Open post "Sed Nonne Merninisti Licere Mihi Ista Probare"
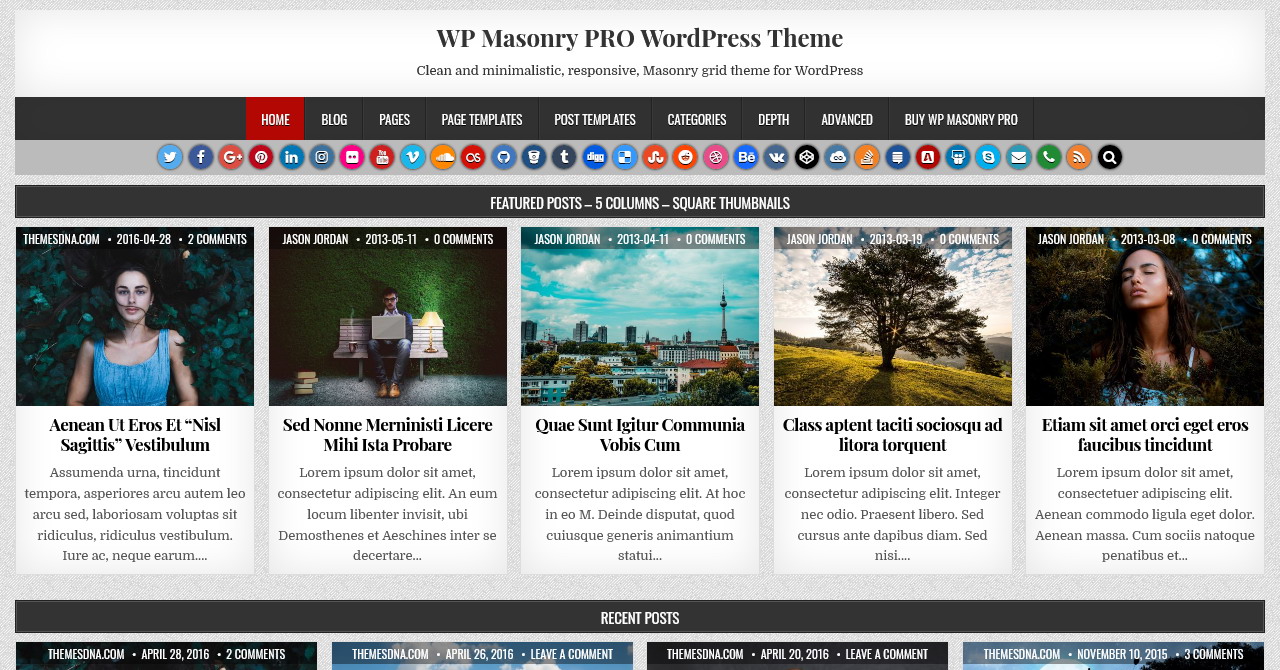The width and height of the screenshot is (1280, 670). pyautogui.click(x=388, y=434)
